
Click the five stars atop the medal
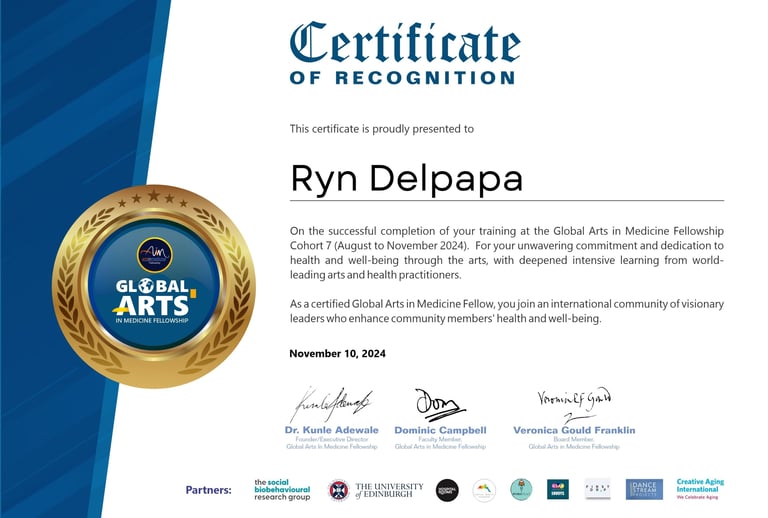point(153,198)
